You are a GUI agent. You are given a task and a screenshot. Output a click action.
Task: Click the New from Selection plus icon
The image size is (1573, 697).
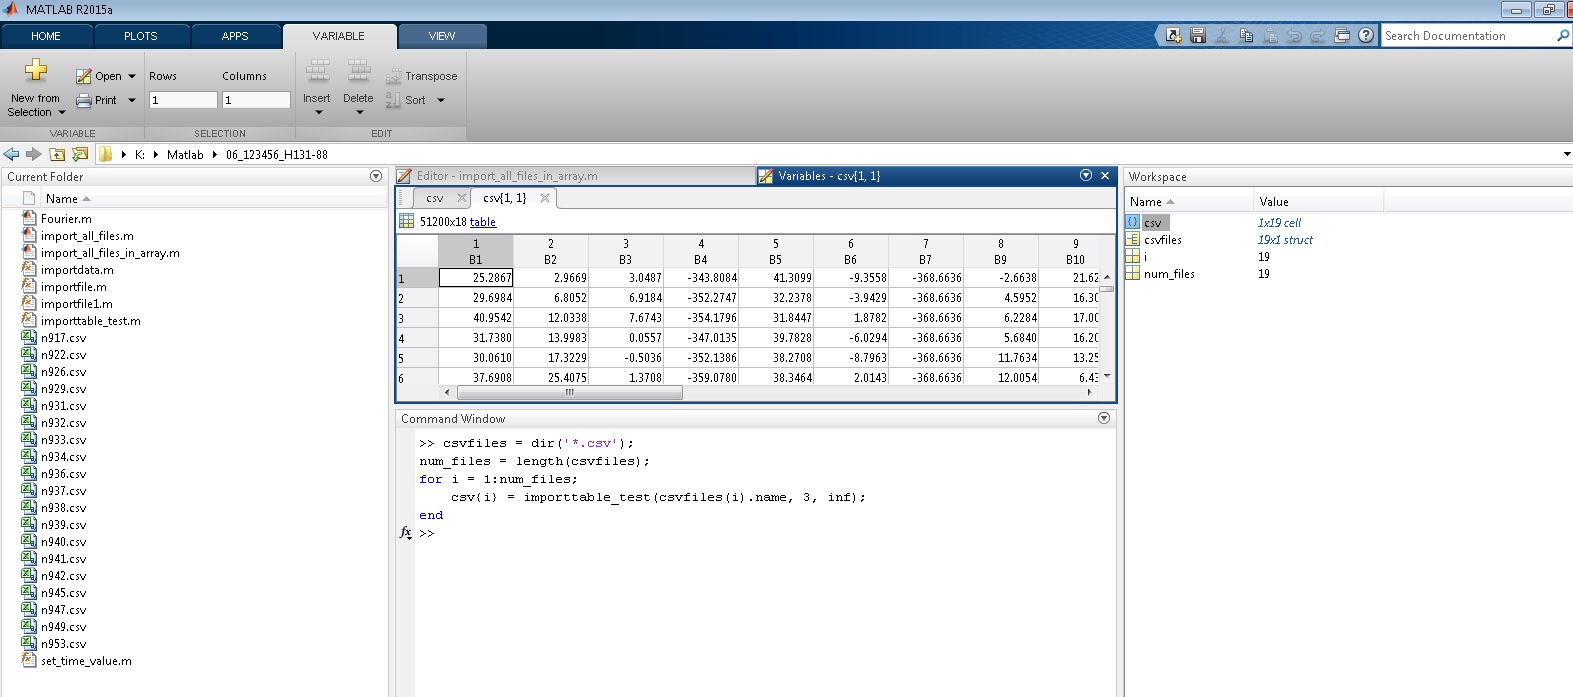[36, 70]
